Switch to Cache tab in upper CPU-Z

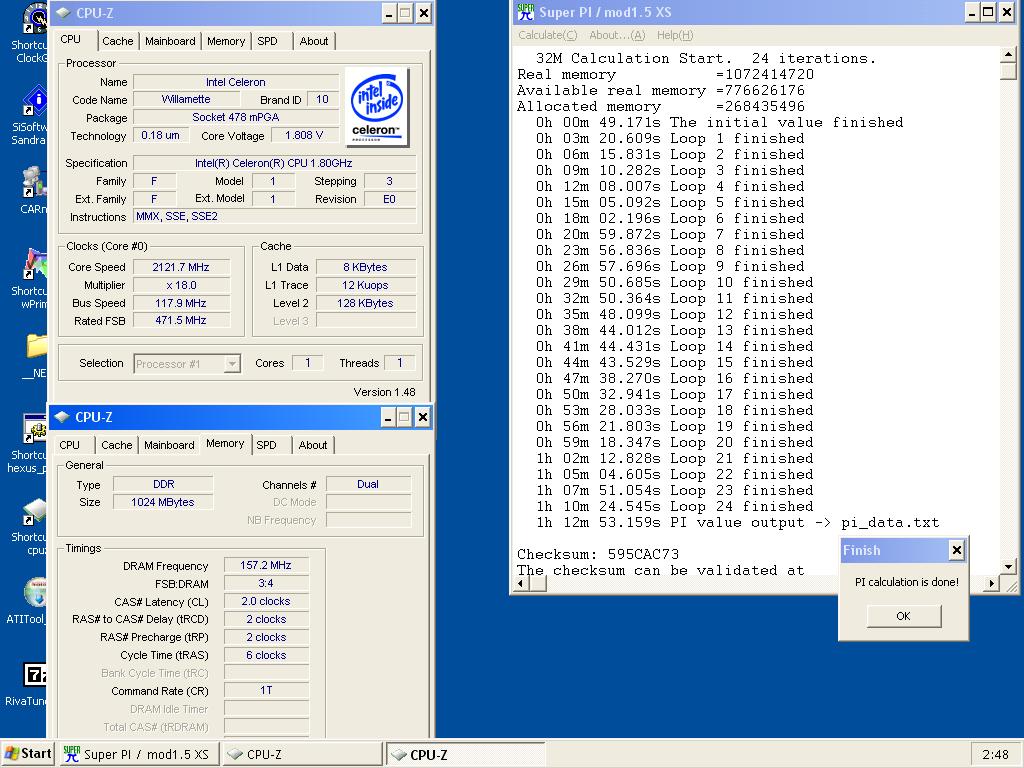(x=118, y=41)
